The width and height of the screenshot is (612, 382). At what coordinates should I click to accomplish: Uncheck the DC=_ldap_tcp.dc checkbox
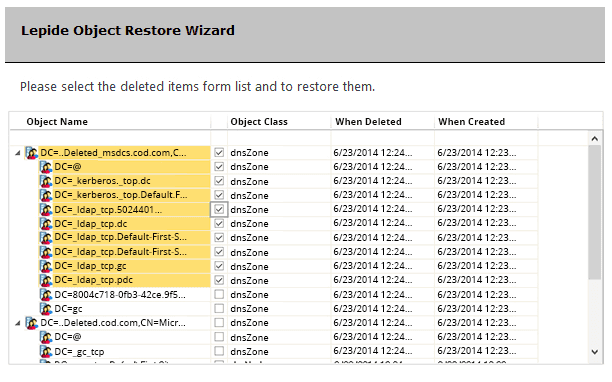pos(219,224)
